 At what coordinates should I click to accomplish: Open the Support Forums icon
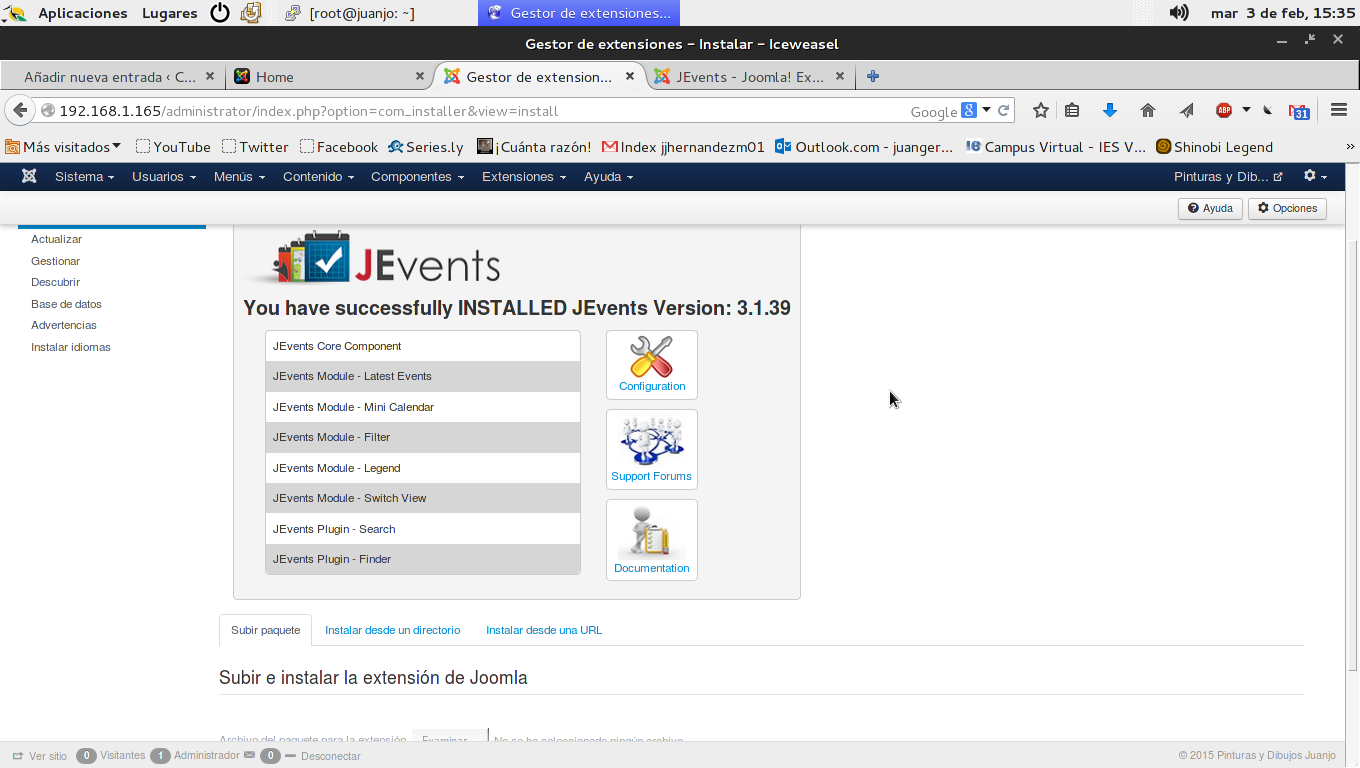click(x=651, y=441)
